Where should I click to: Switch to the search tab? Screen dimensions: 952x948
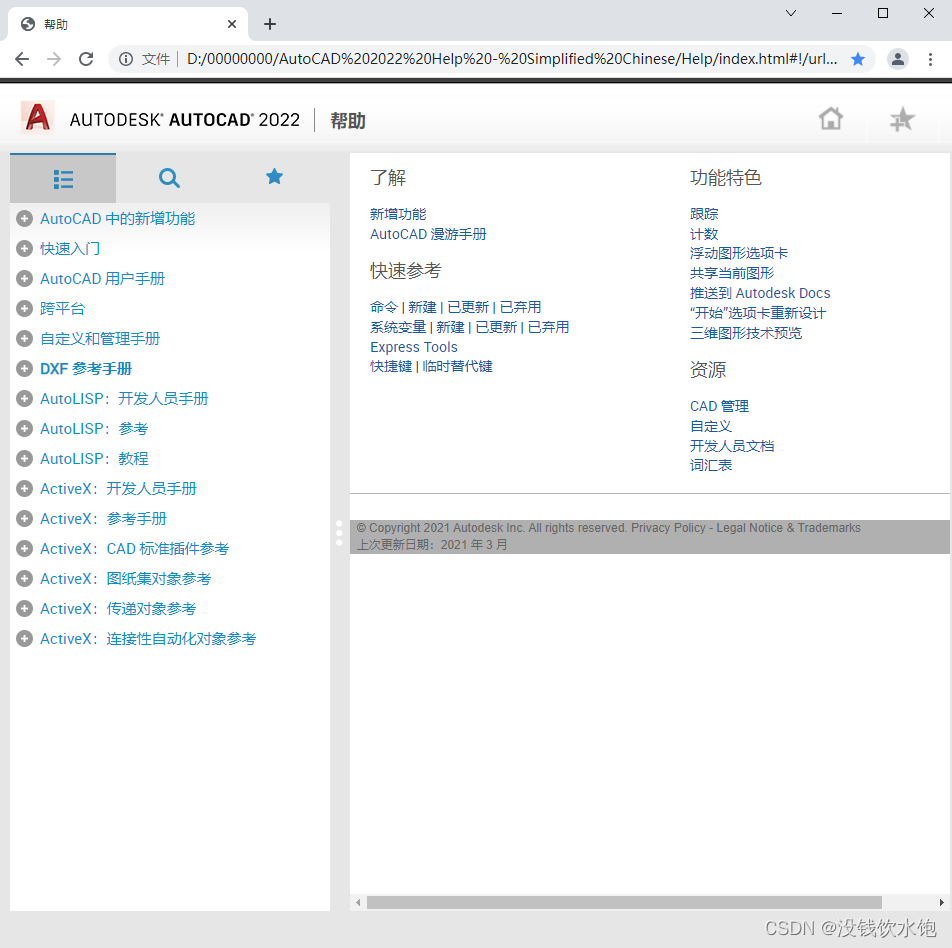pyautogui.click(x=169, y=179)
